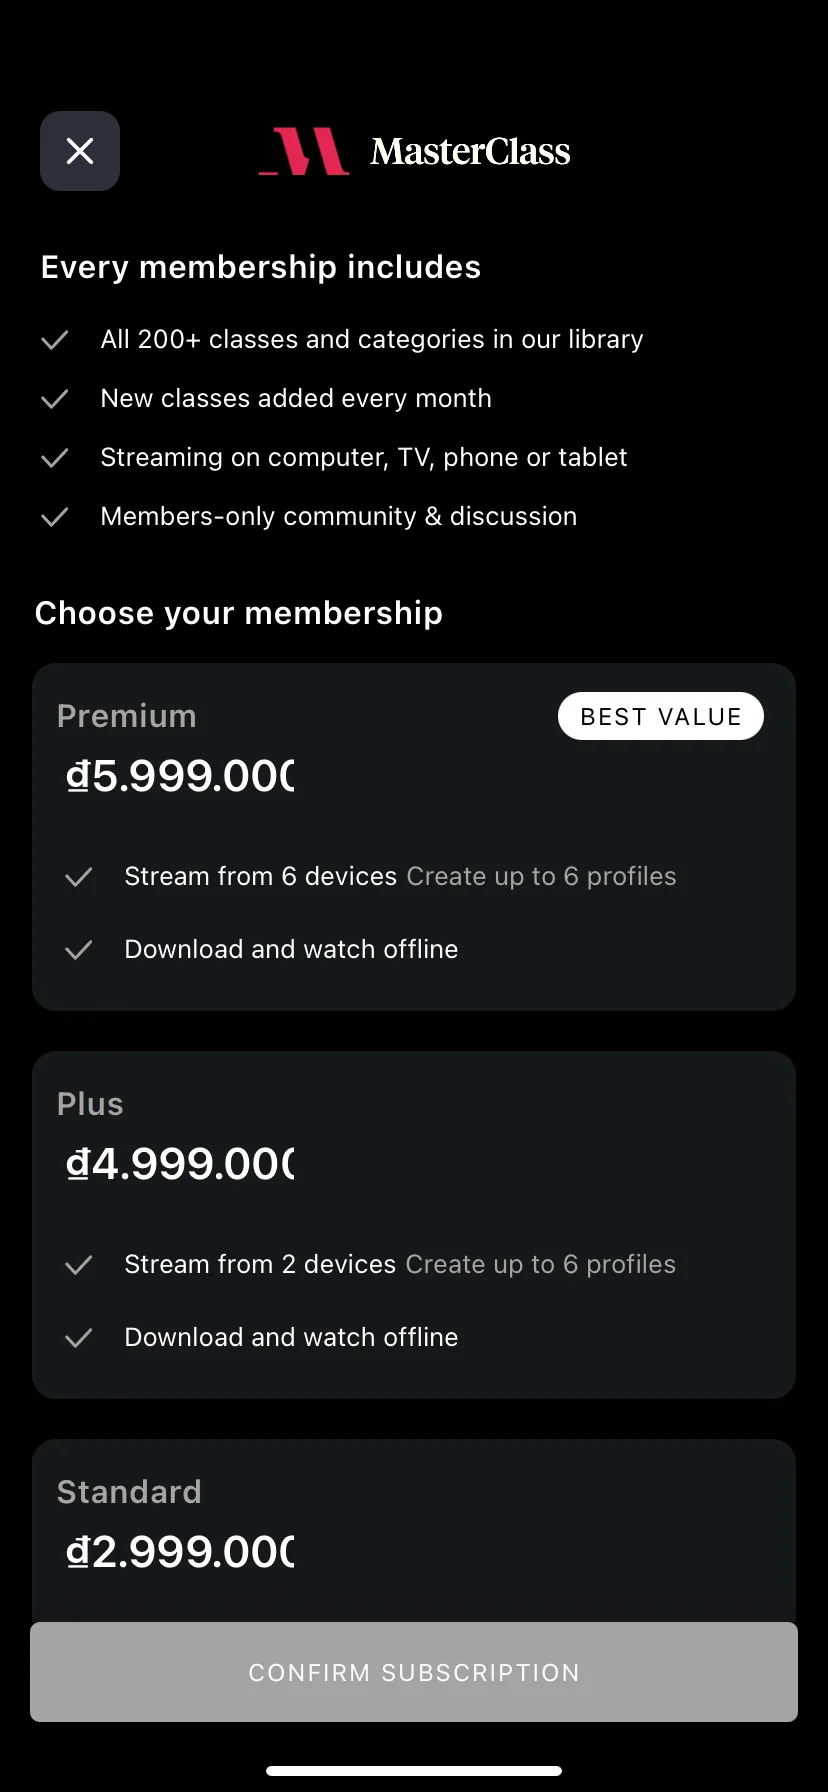Confirm subscription with the bottom button
The image size is (828, 1792).
coord(414,1672)
